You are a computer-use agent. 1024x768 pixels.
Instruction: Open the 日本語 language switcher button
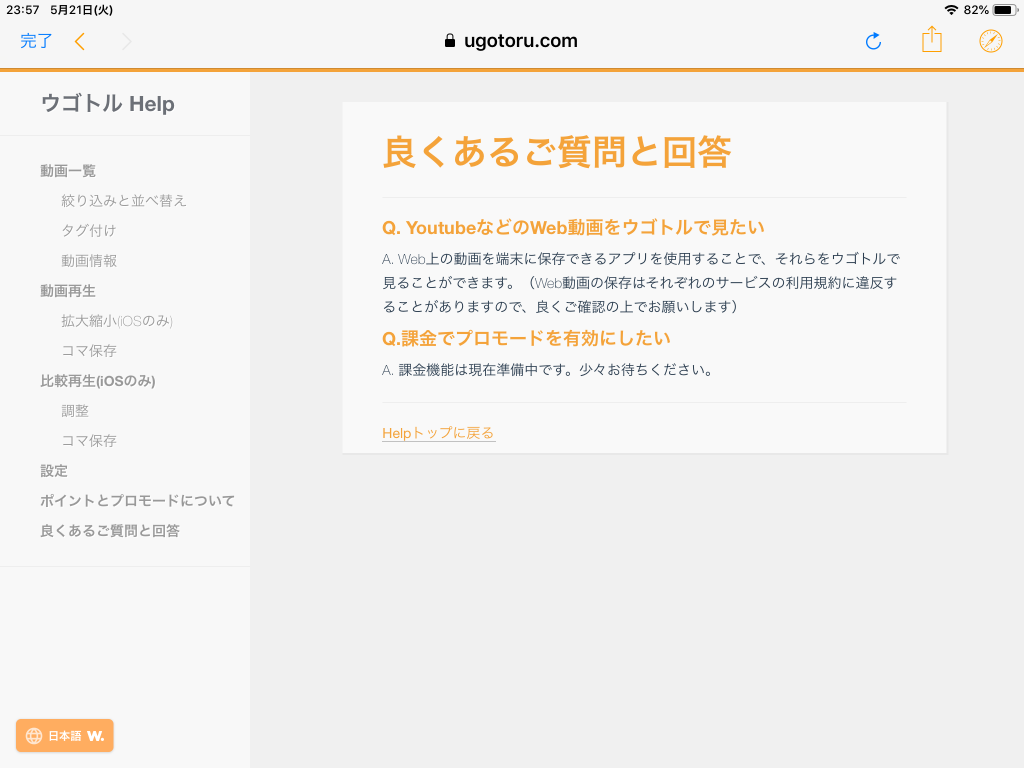65,735
